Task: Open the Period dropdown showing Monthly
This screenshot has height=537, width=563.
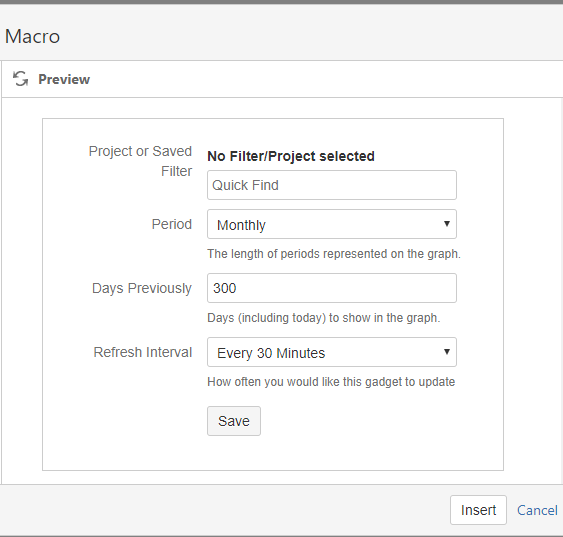Action: pyautogui.click(x=332, y=224)
